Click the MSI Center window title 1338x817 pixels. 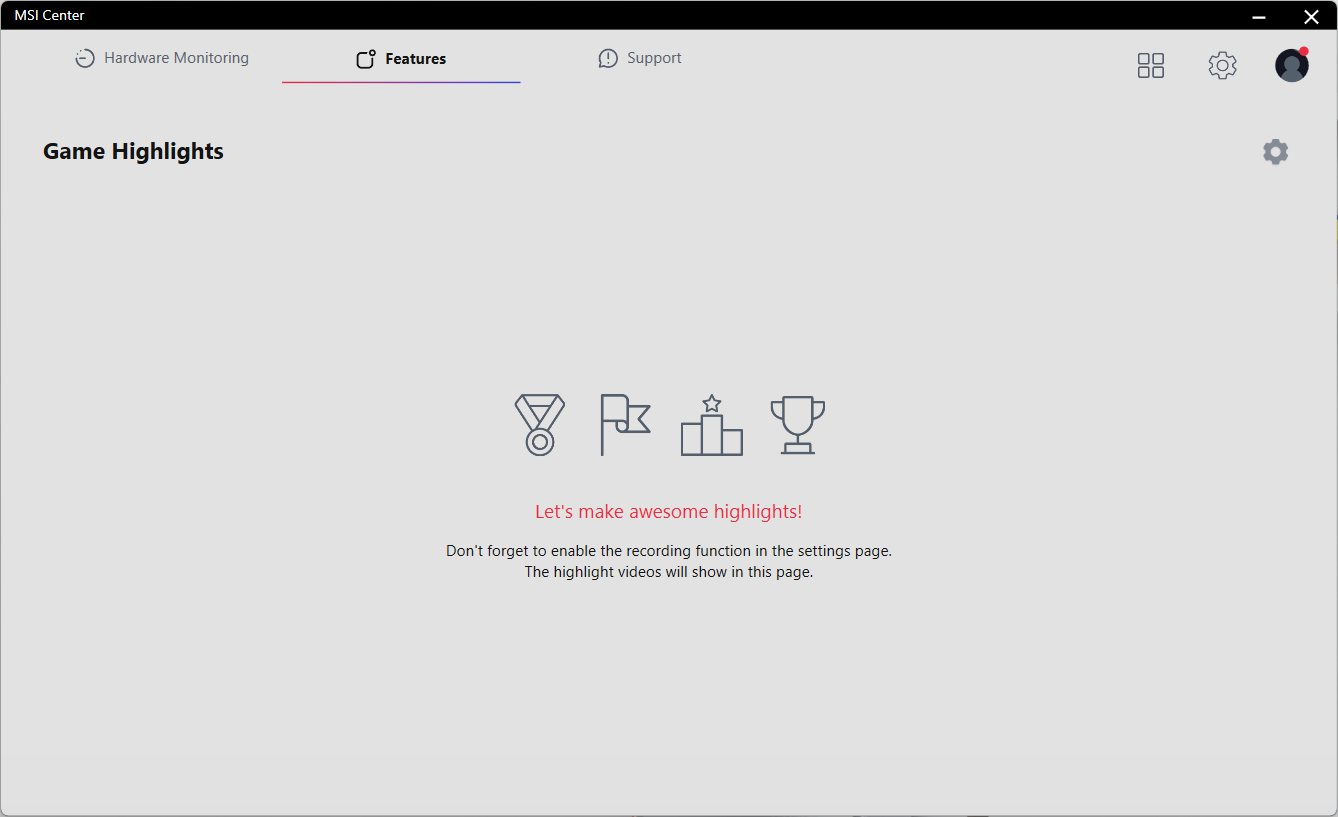(49, 15)
